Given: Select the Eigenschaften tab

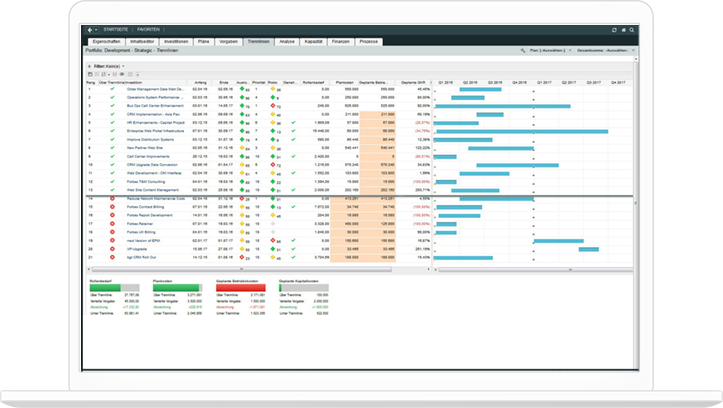Looking at the screenshot, I should 105,40.
